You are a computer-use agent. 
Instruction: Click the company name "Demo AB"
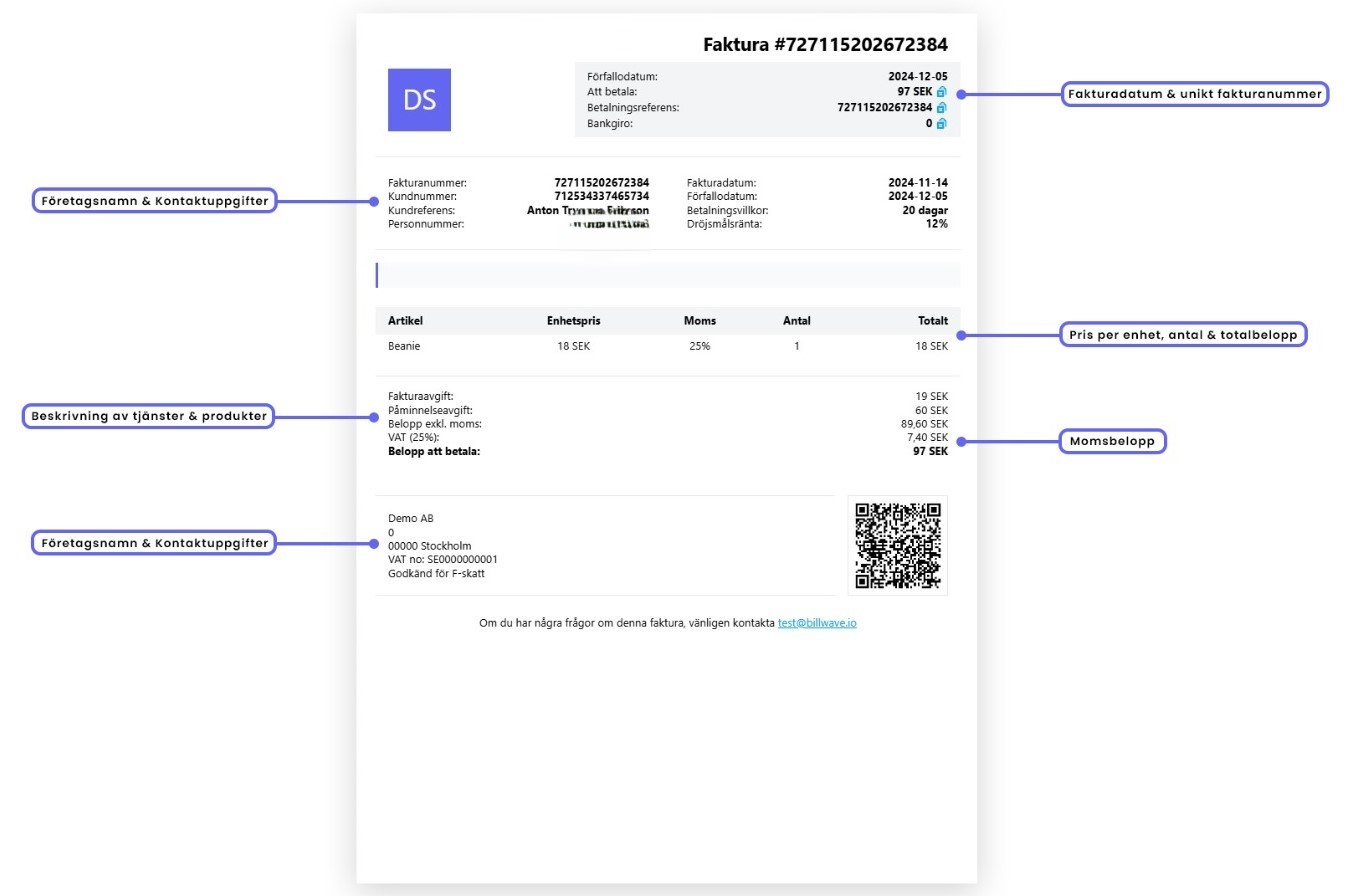click(x=411, y=518)
